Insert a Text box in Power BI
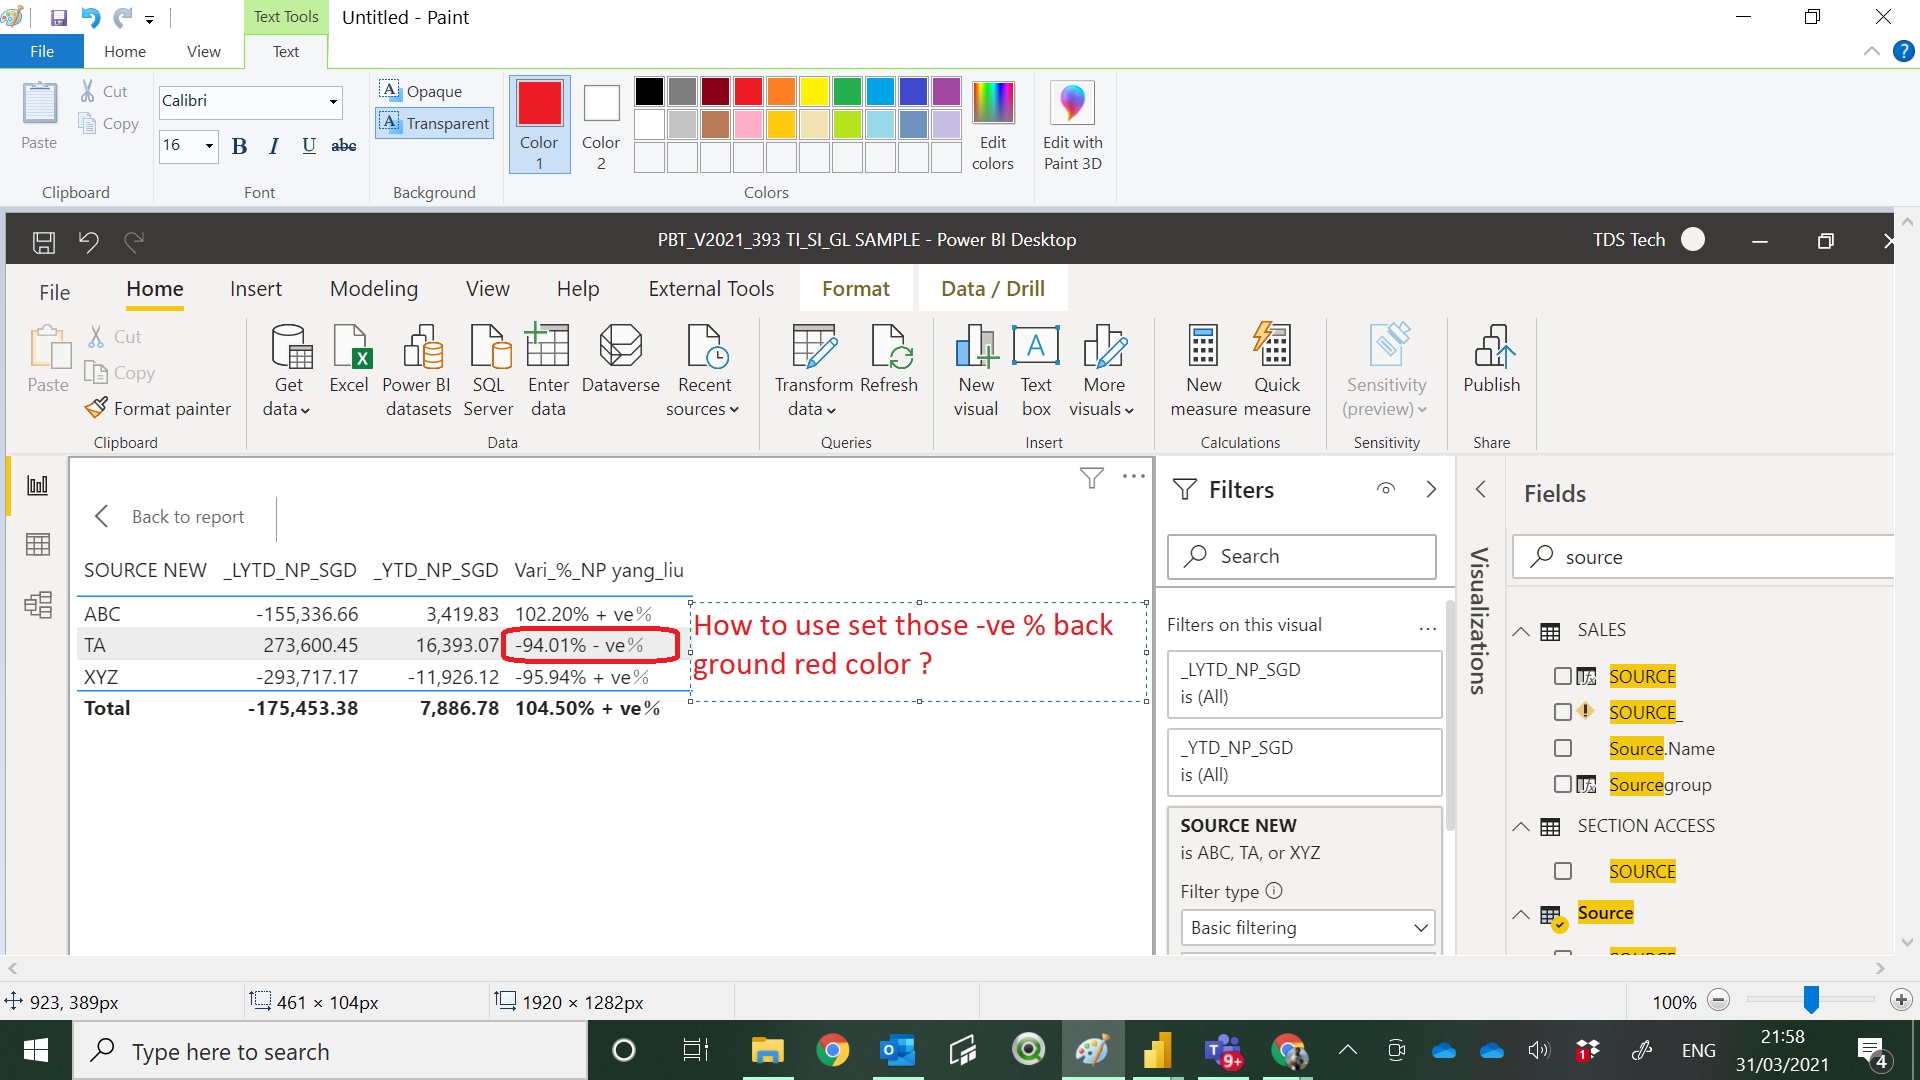Viewport: 1920px width, 1080px height. pyautogui.click(x=1036, y=370)
